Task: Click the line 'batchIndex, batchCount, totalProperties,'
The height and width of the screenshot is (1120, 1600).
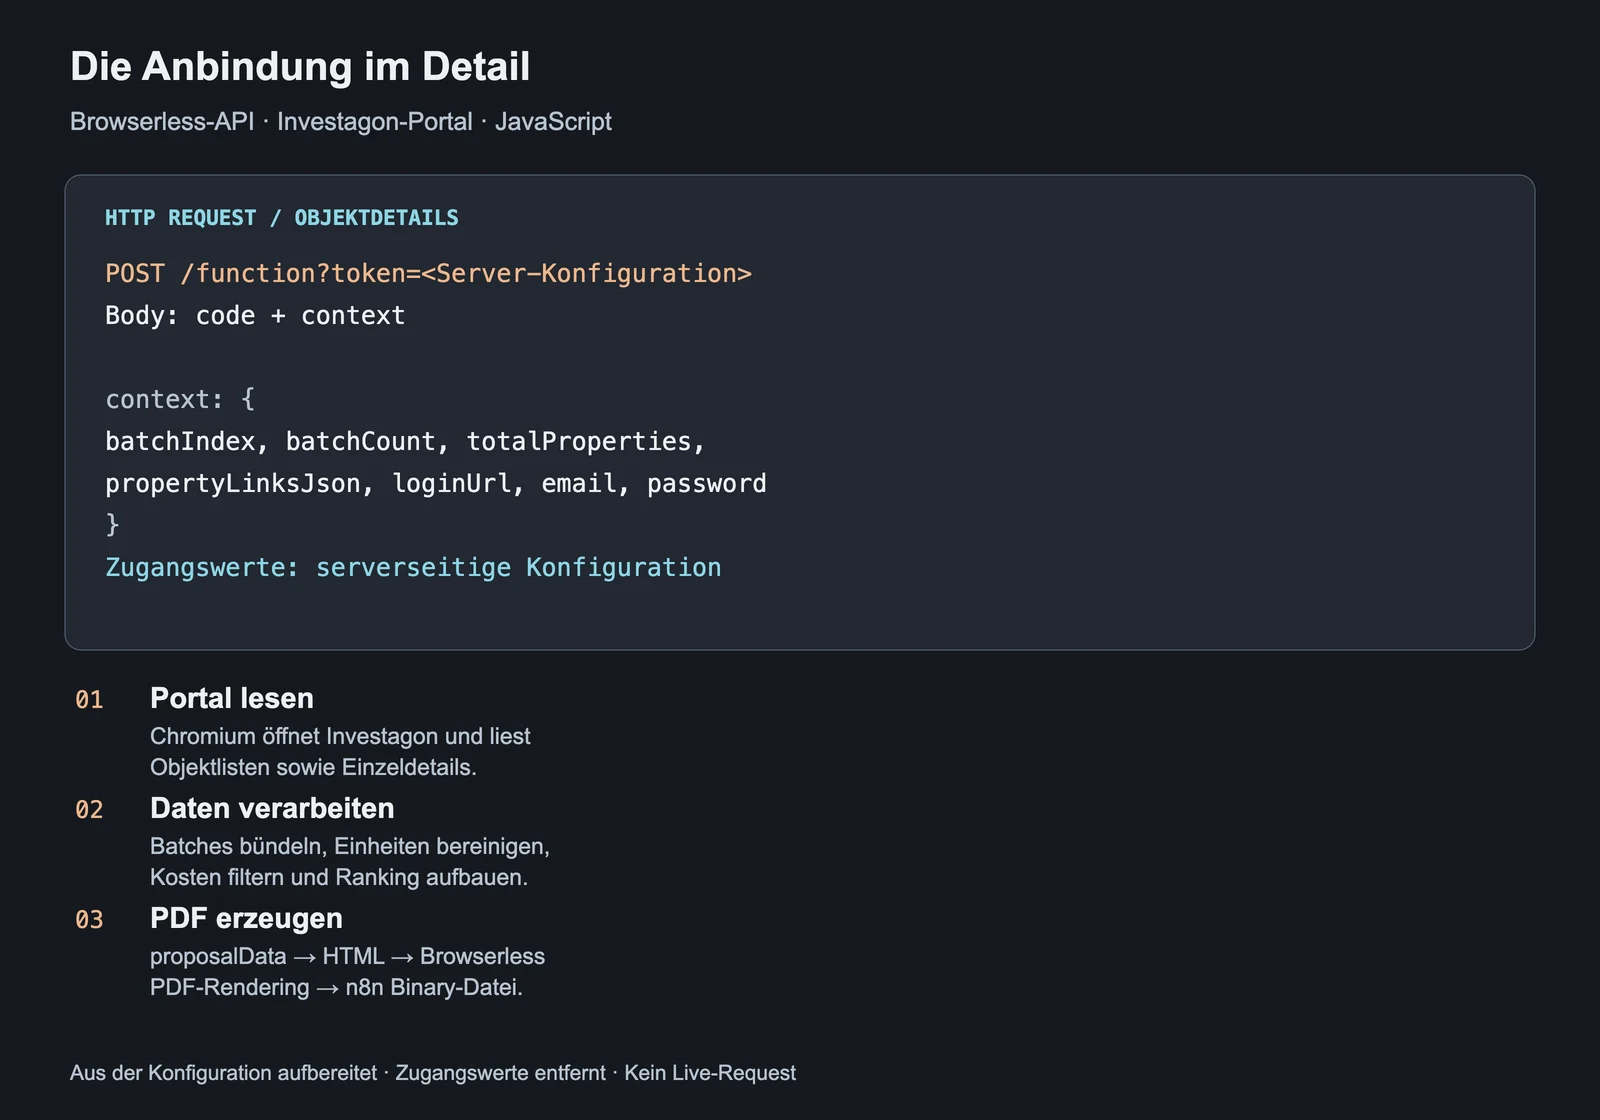Action: tap(405, 442)
